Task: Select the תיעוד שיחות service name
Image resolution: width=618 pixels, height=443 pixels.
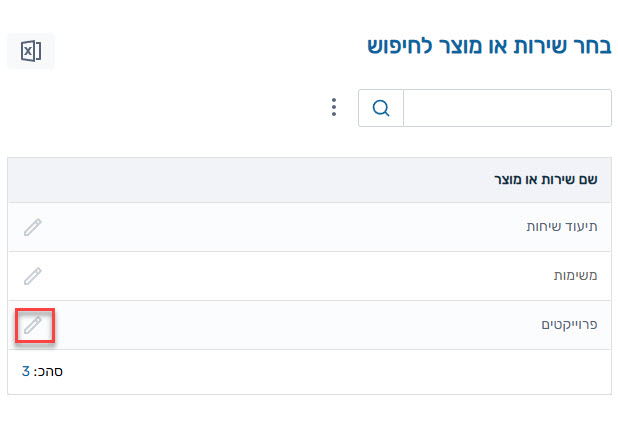Action: (x=562, y=227)
